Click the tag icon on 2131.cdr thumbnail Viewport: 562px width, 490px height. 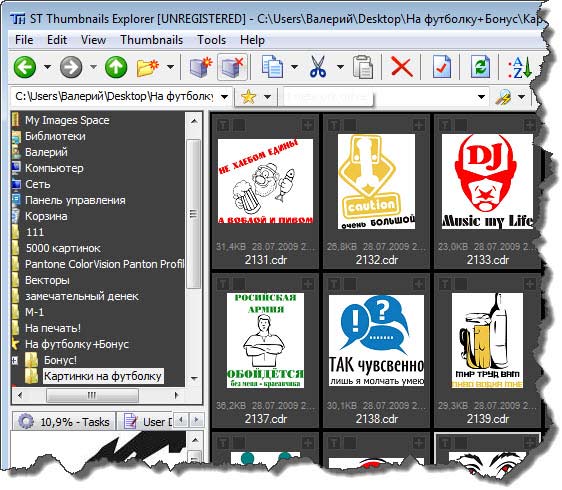(x=223, y=125)
